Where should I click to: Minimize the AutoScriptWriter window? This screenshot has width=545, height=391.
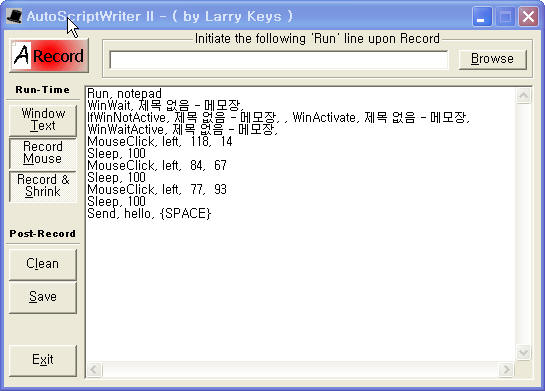(482, 17)
